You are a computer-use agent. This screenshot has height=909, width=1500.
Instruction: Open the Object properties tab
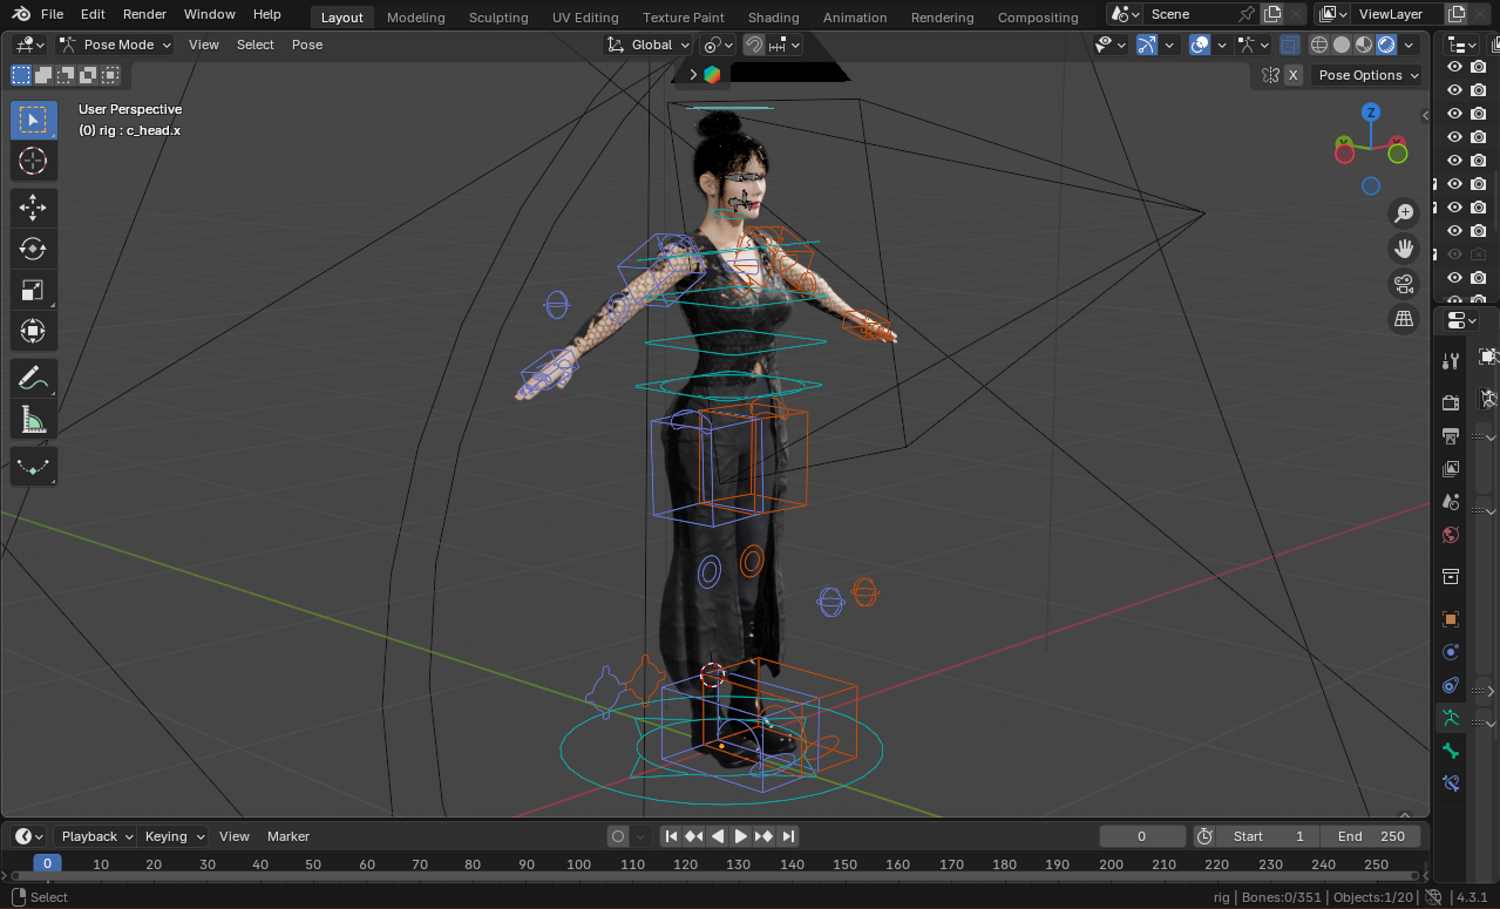(1451, 619)
